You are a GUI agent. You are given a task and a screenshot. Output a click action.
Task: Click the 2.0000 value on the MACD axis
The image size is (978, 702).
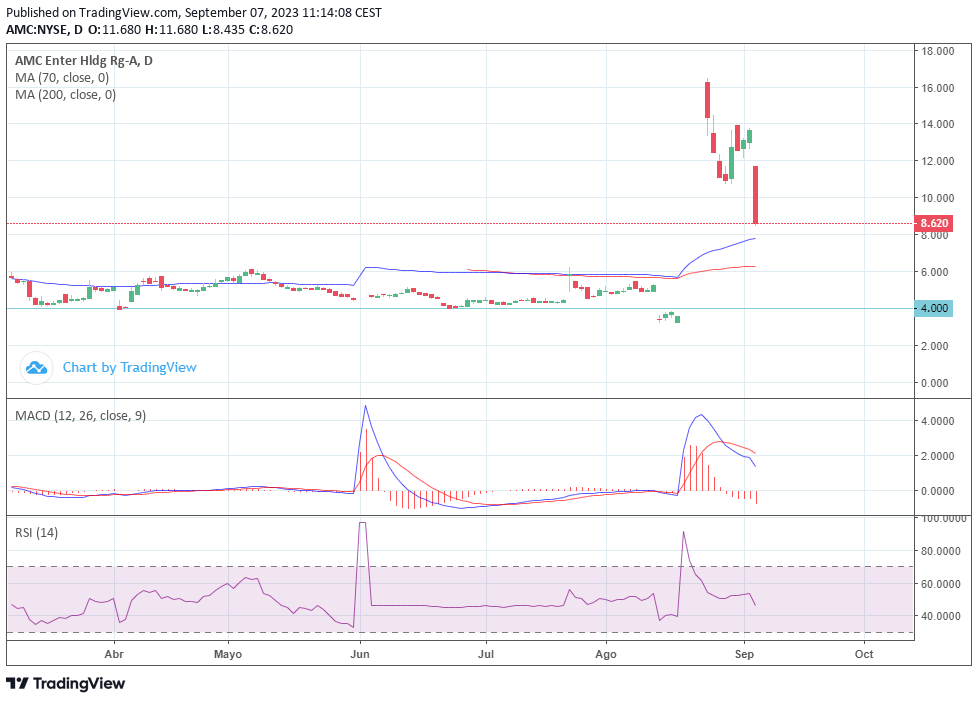(937, 456)
